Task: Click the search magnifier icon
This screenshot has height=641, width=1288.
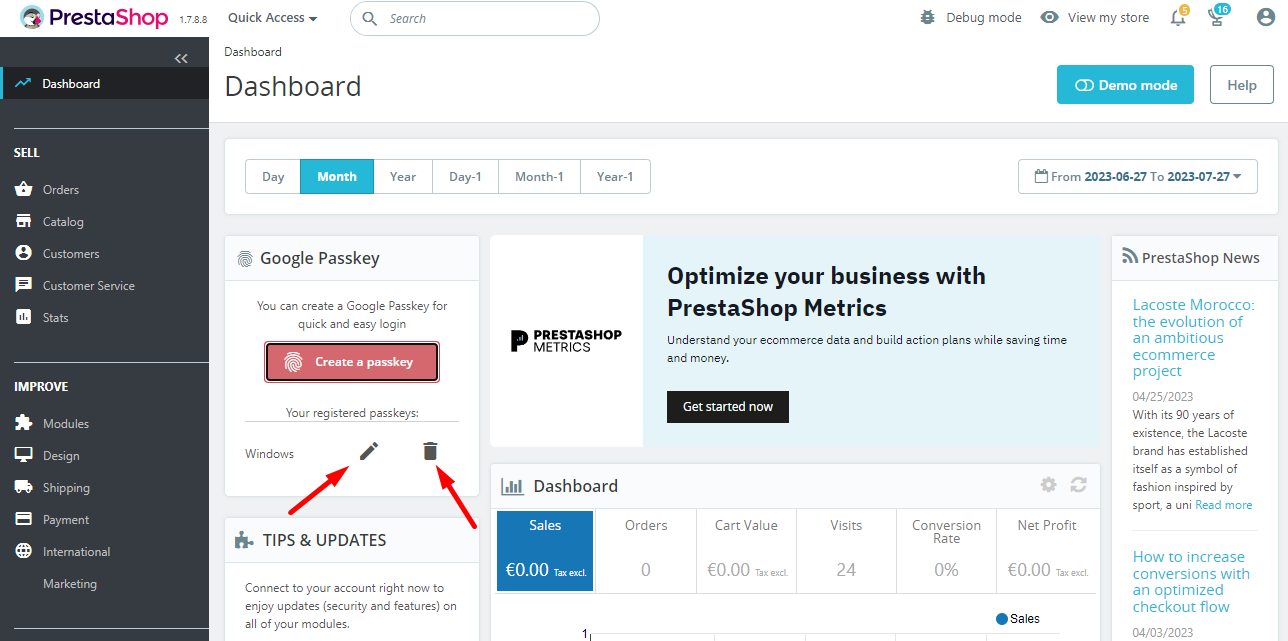Action: click(369, 18)
